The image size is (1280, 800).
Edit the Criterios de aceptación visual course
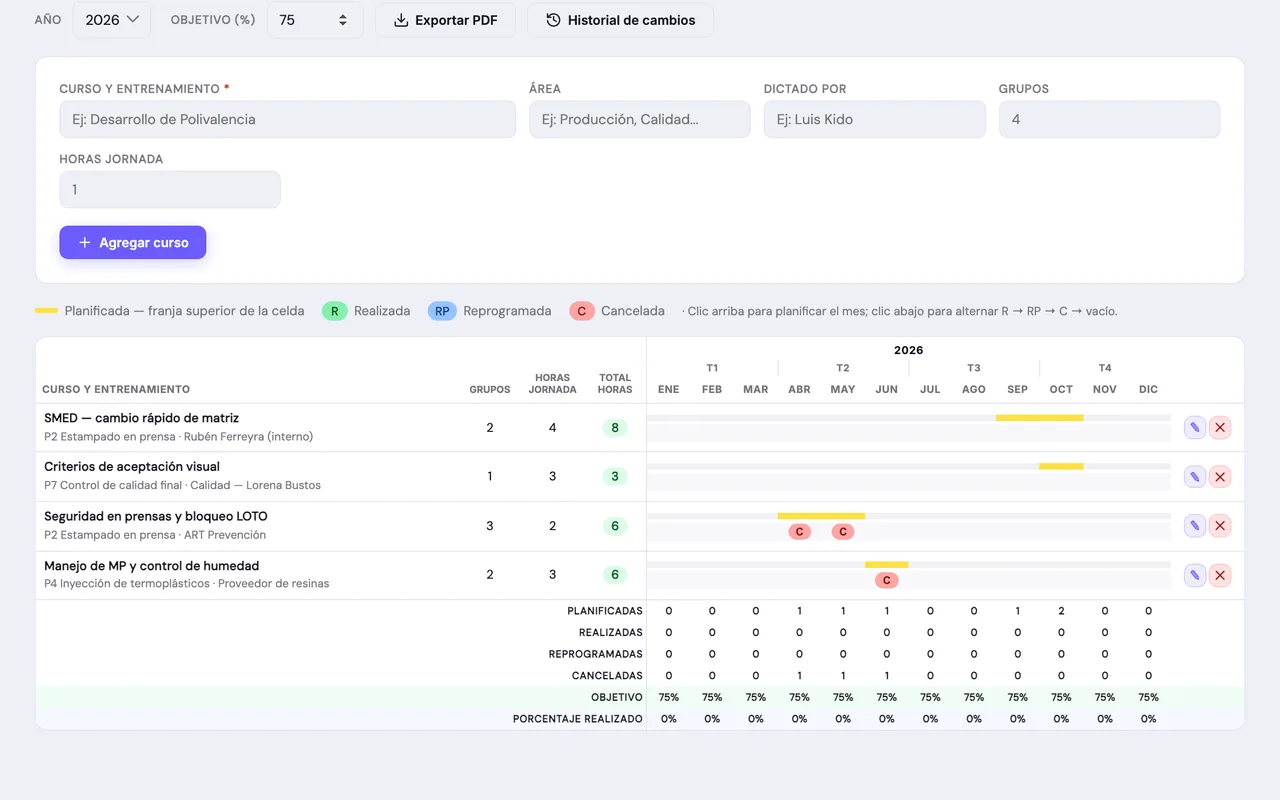click(1195, 477)
